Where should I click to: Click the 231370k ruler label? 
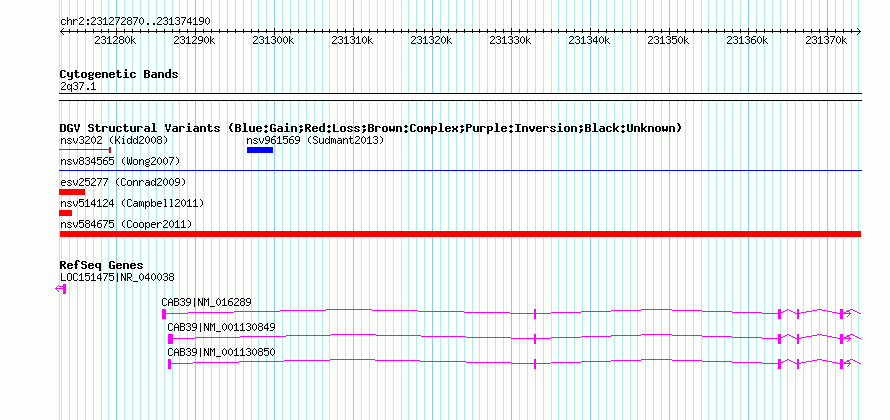[826, 40]
